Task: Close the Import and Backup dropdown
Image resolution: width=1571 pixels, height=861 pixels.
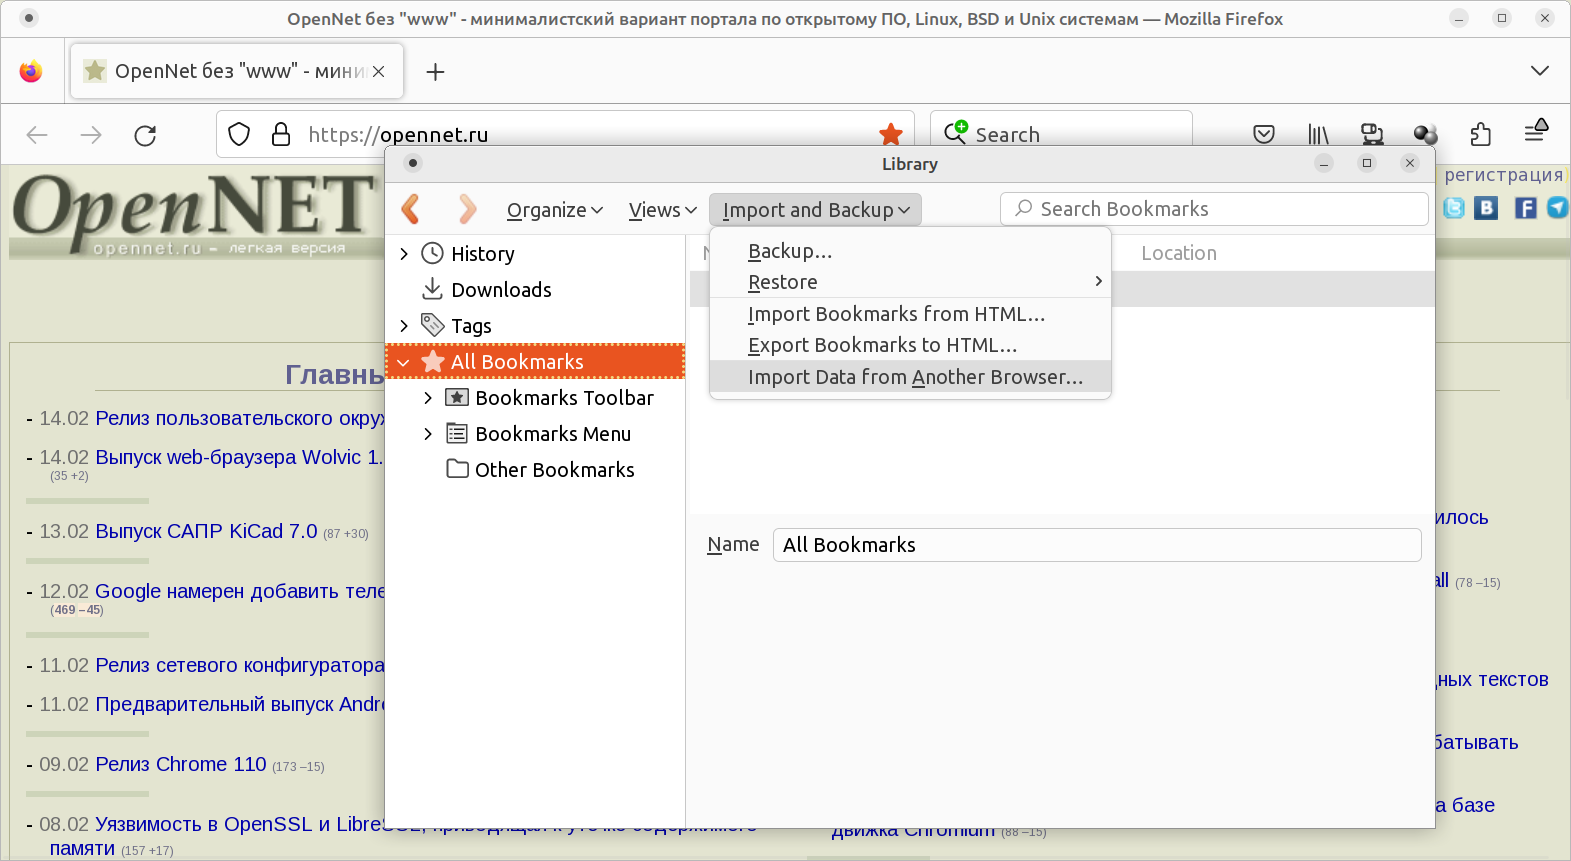Action: (x=815, y=210)
